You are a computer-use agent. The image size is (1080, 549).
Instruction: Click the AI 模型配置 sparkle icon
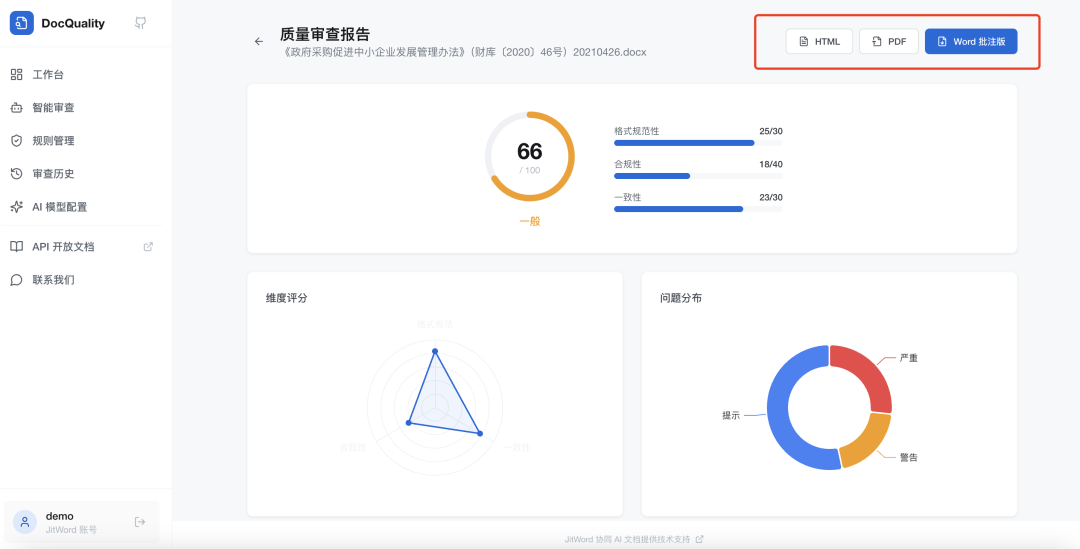(x=17, y=207)
